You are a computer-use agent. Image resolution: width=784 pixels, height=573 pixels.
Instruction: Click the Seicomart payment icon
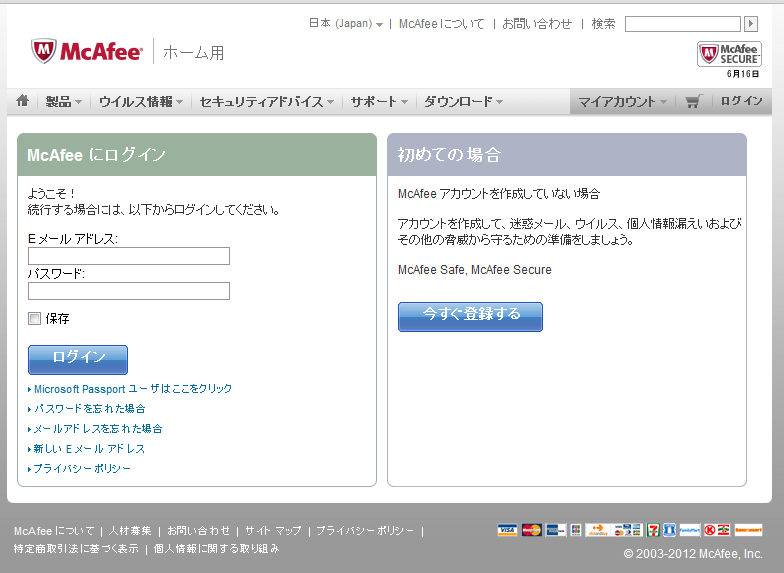[x=748, y=530]
